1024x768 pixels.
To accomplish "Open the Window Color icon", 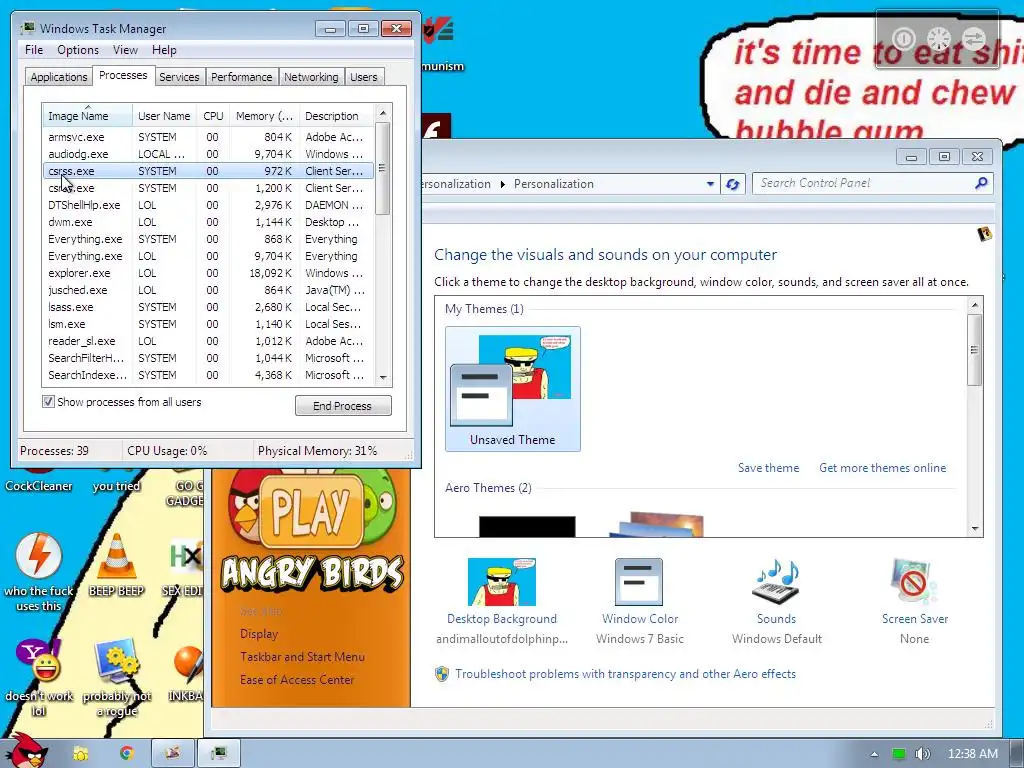I will pyautogui.click(x=639, y=582).
